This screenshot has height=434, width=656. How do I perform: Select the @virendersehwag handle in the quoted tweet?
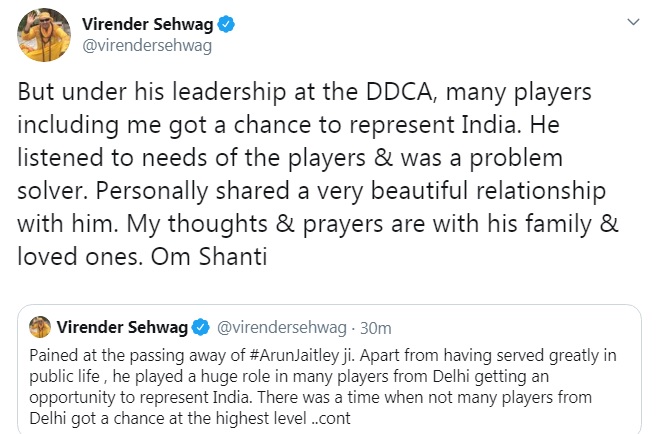tap(282, 328)
